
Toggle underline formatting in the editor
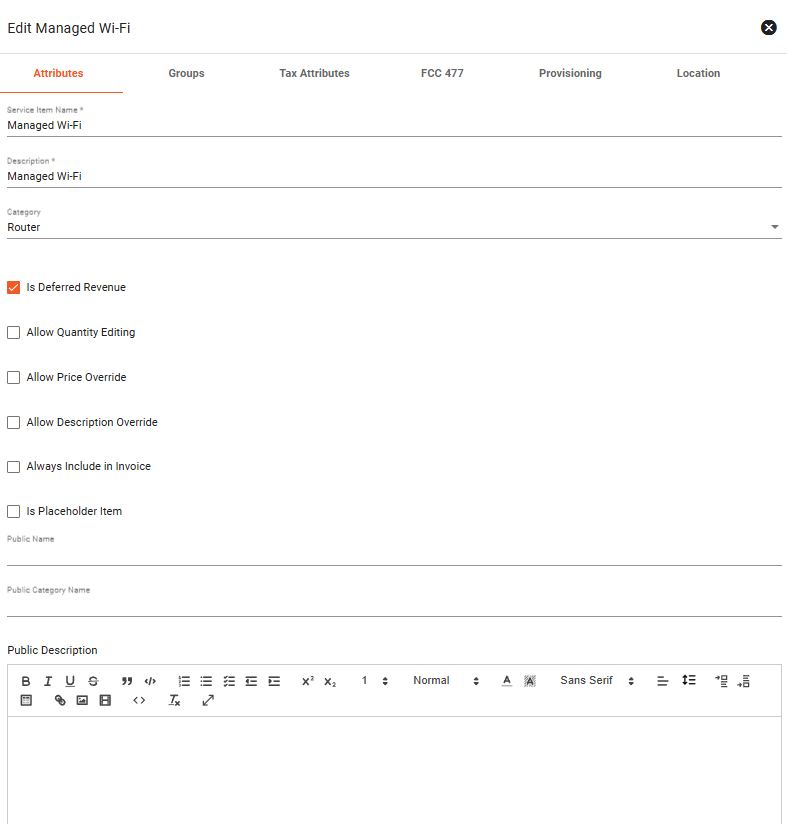(70, 681)
